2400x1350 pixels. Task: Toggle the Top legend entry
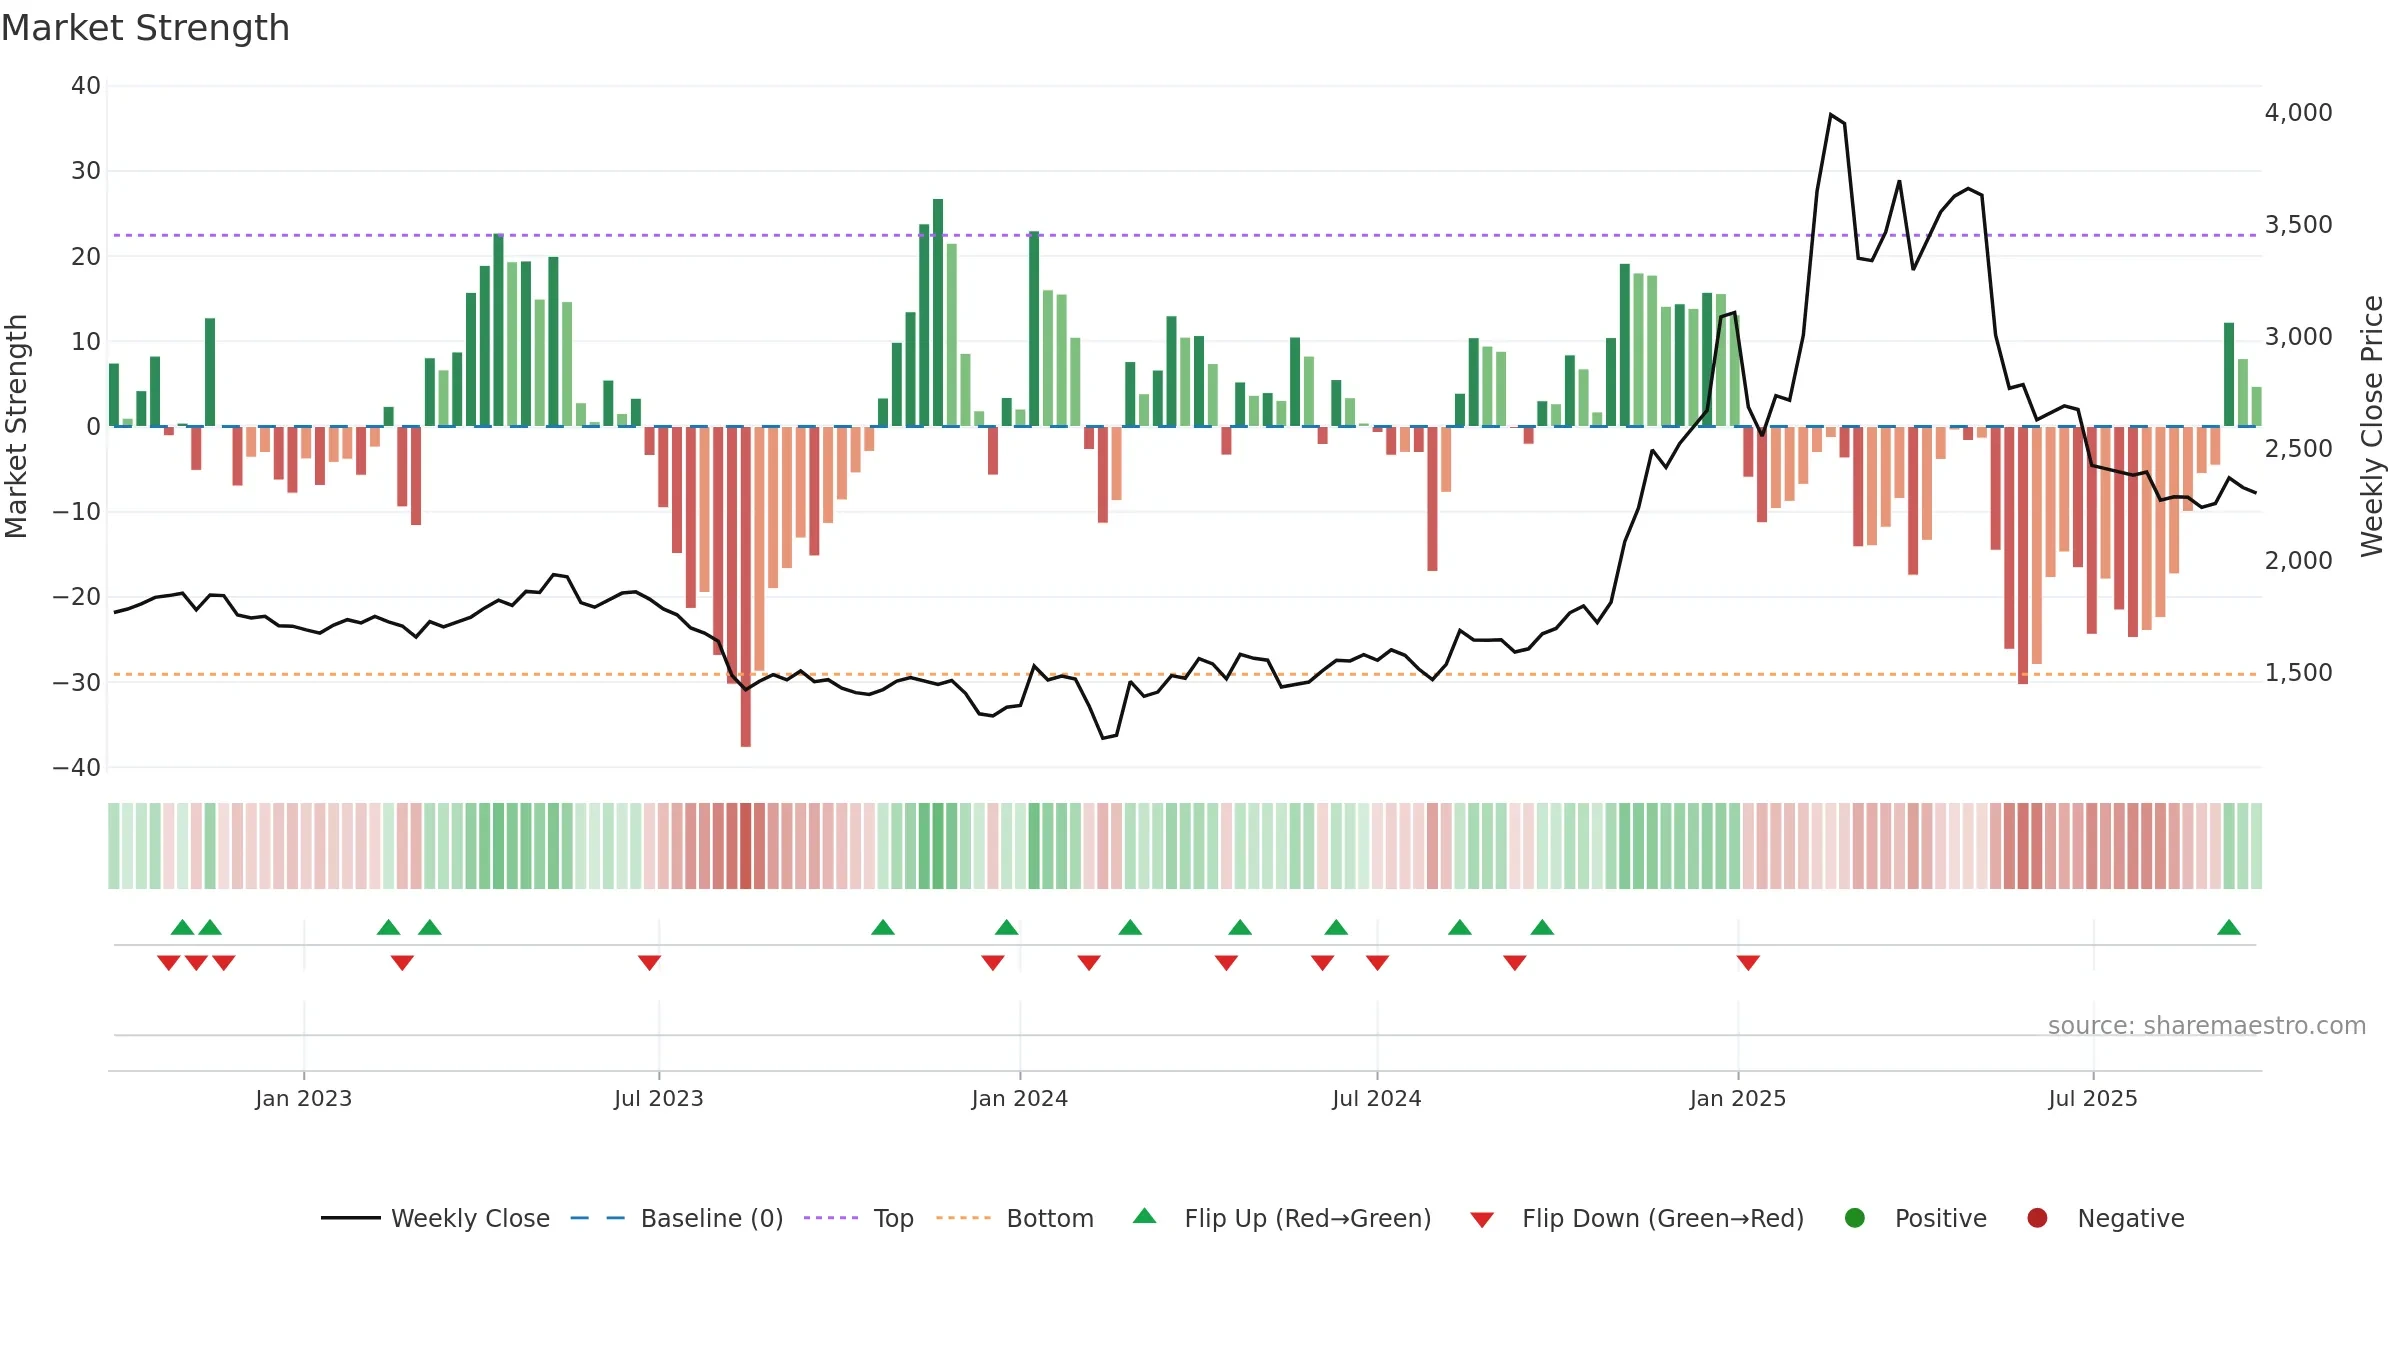coord(859,1218)
